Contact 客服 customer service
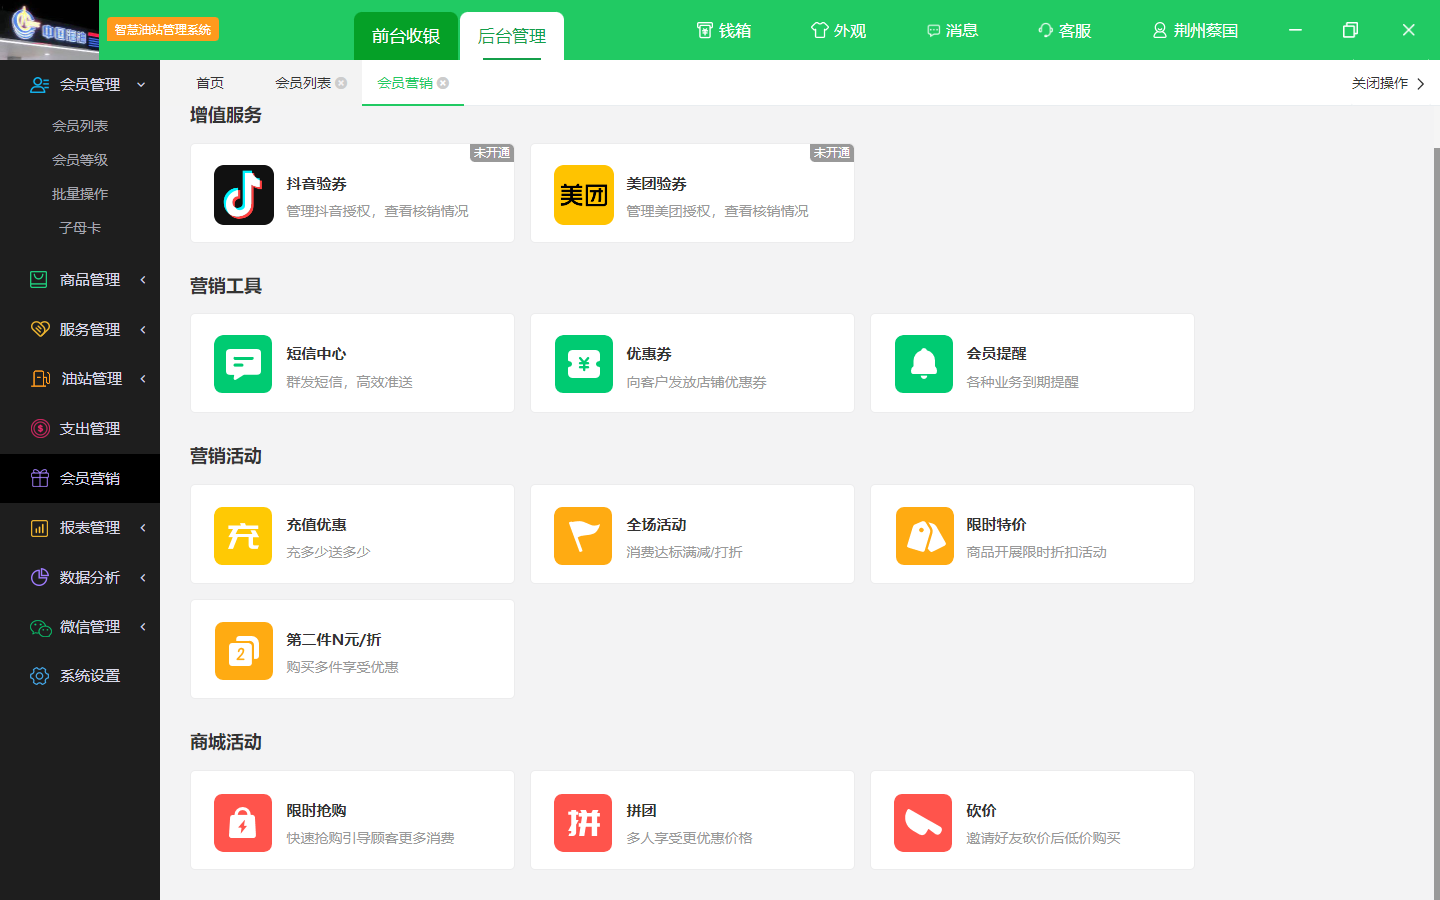This screenshot has width=1440, height=900. [1064, 31]
